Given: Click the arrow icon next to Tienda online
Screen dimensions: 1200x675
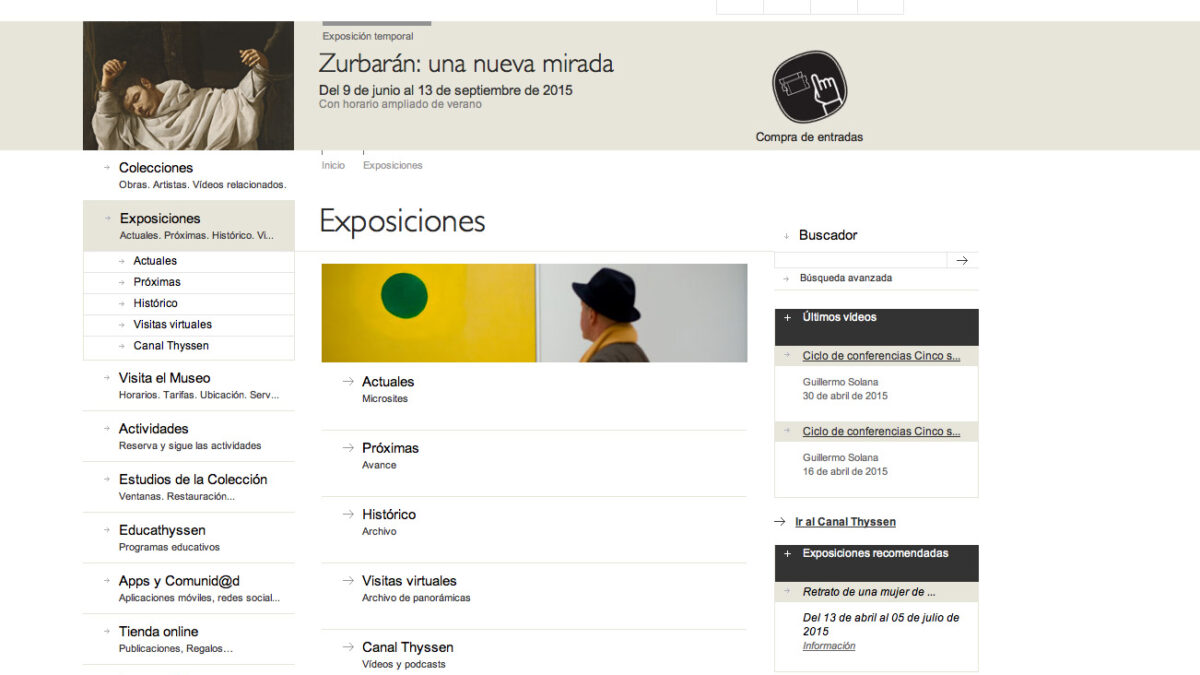Looking at the screenshot, I should (107, 632).
